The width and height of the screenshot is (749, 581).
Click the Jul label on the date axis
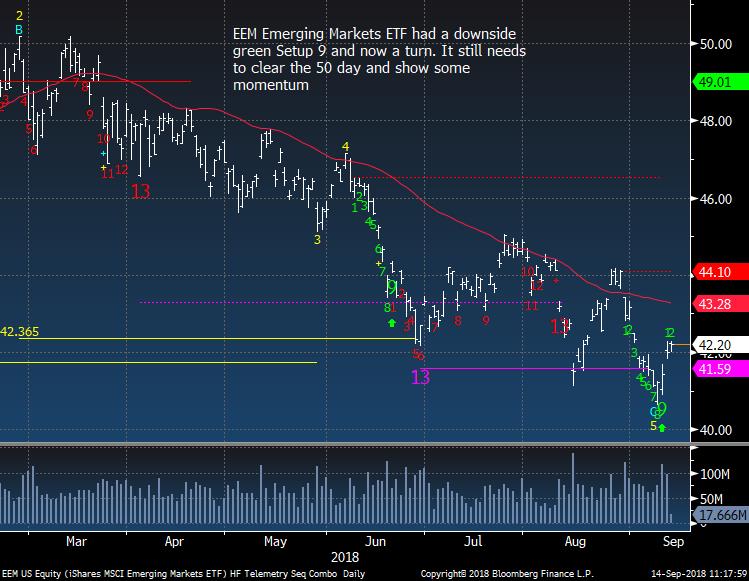coord(473,541)
